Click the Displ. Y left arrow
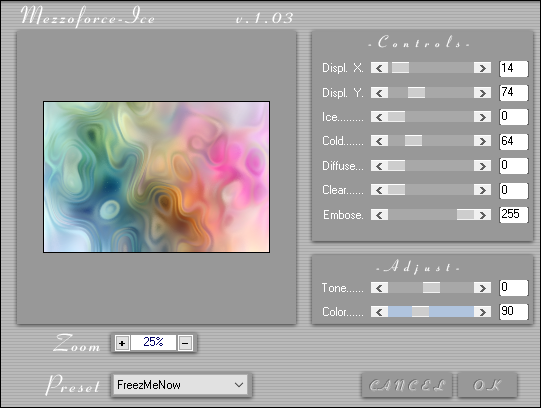This screenshot has width=541, height=408. pyautogui.click(x=380, y=93)
